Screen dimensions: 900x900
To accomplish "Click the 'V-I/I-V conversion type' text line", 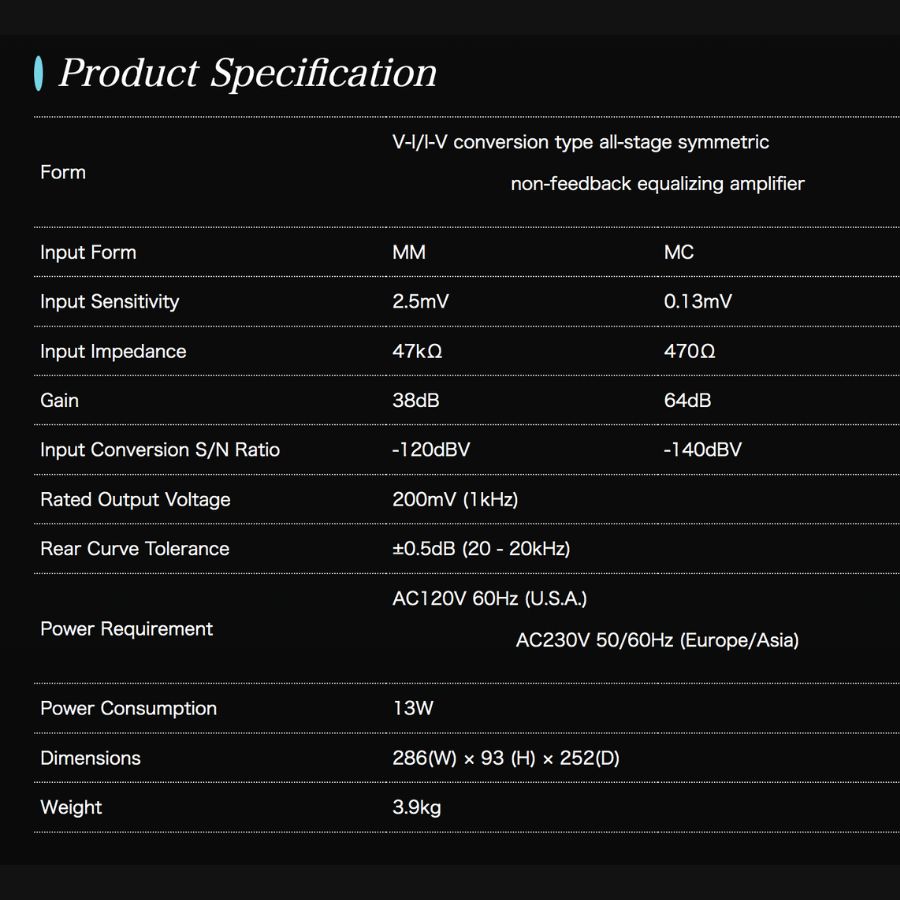I will [580, 142].
